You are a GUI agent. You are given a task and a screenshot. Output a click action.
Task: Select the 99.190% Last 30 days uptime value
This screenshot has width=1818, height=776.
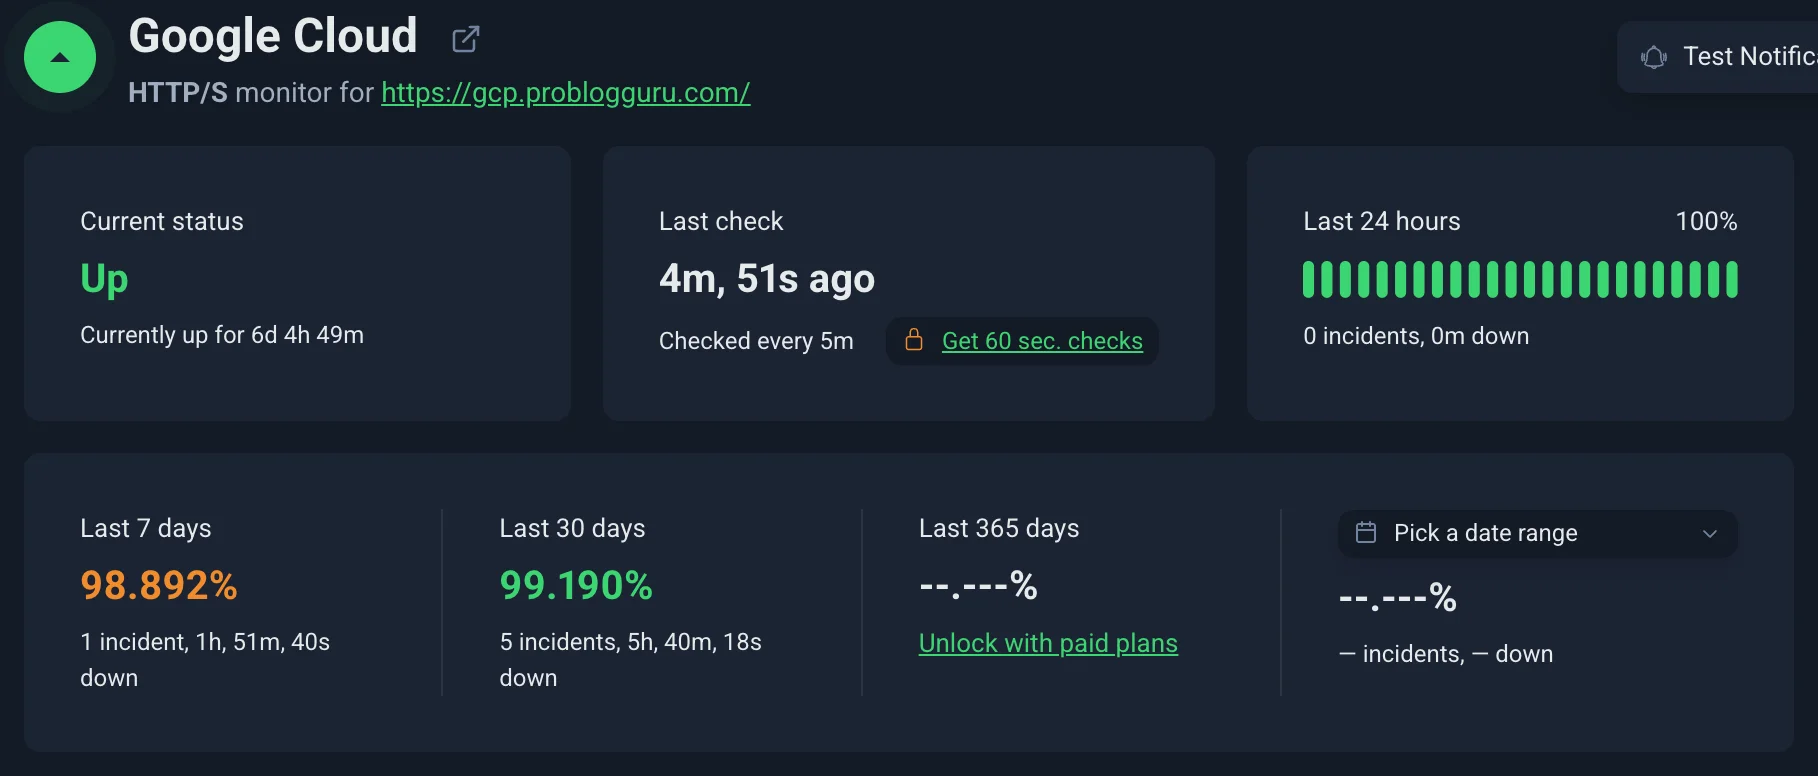pos(576,585)
